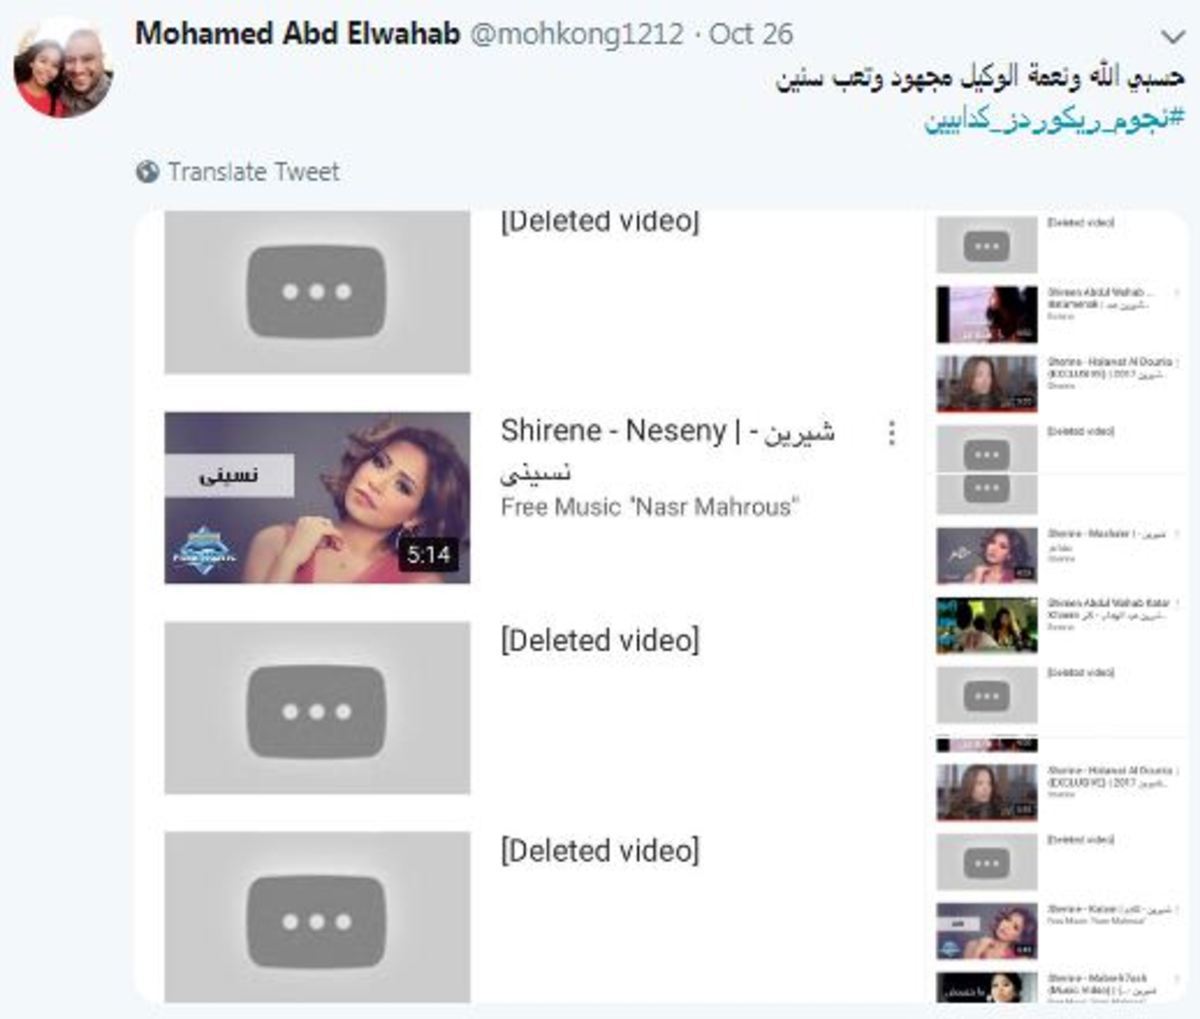Viewport: 1200px width, 1019px height.
Task: Open the Shirene - Neseny video thumbnail
Action: click(x=317, y=498)
